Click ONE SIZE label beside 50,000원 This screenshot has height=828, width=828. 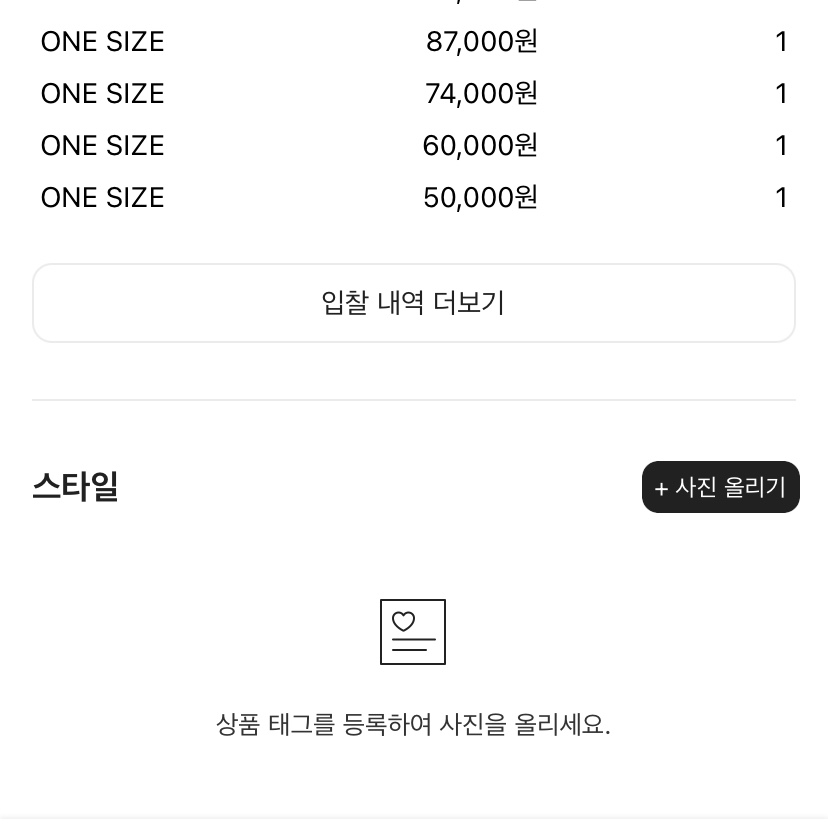click(102, 197)
